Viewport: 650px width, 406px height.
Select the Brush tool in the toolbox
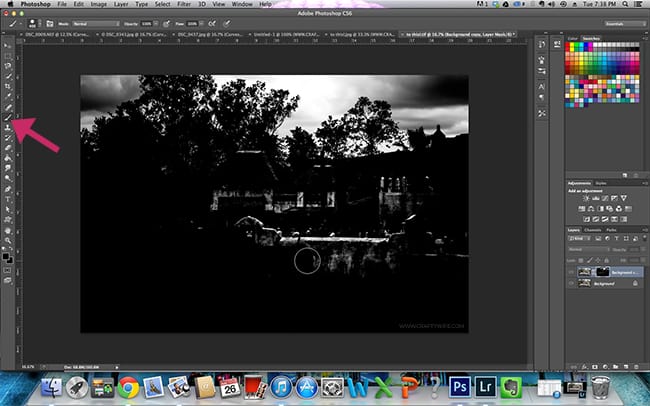pyautogui.click(x=7, y=117)
